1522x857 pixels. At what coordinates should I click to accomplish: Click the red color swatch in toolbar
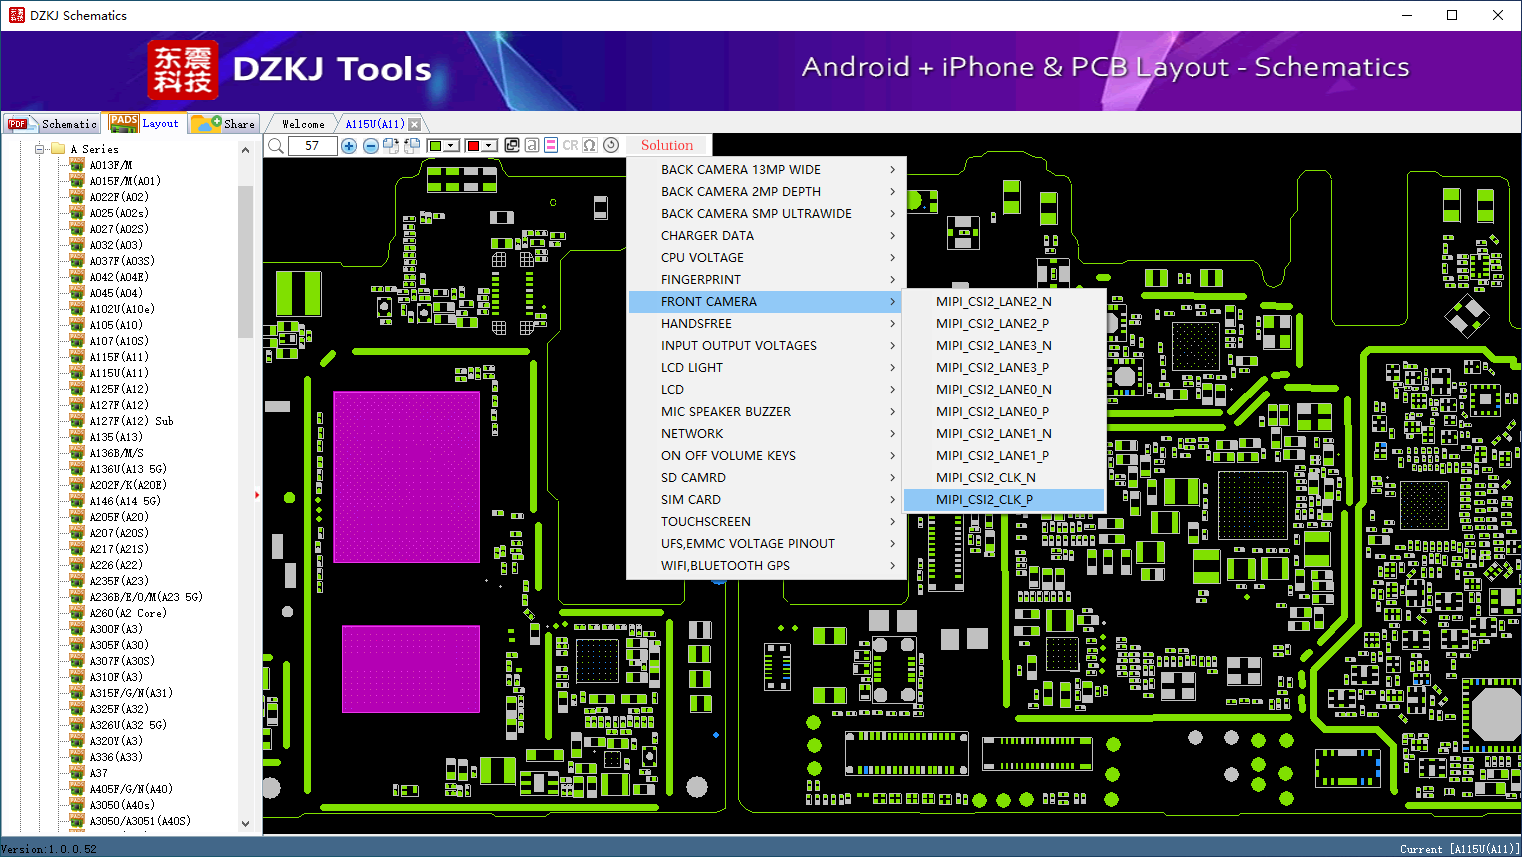(x=473, y=146)
